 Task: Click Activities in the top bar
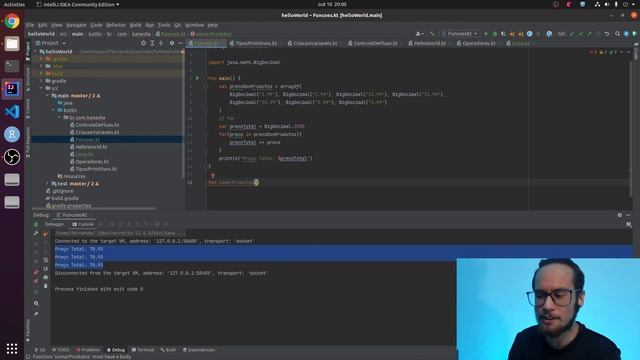14,4
